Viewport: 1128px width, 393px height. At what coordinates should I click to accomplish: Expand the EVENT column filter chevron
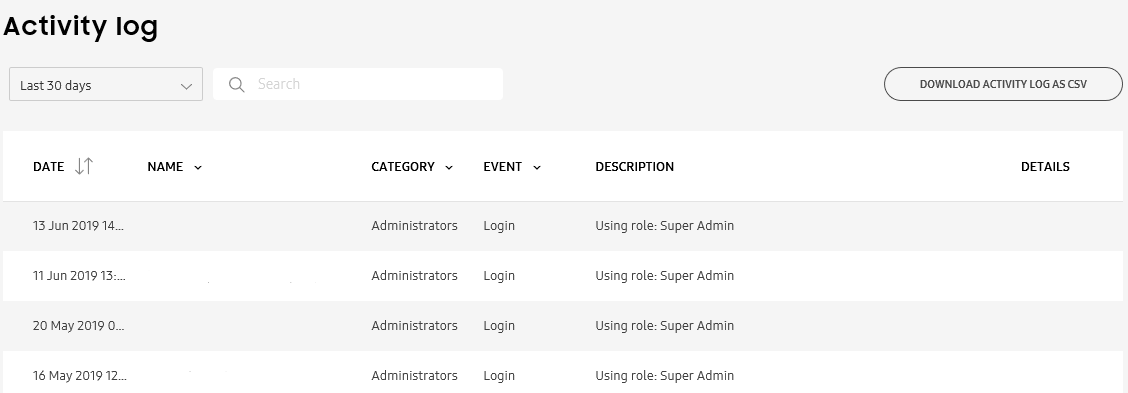(537, 167)
